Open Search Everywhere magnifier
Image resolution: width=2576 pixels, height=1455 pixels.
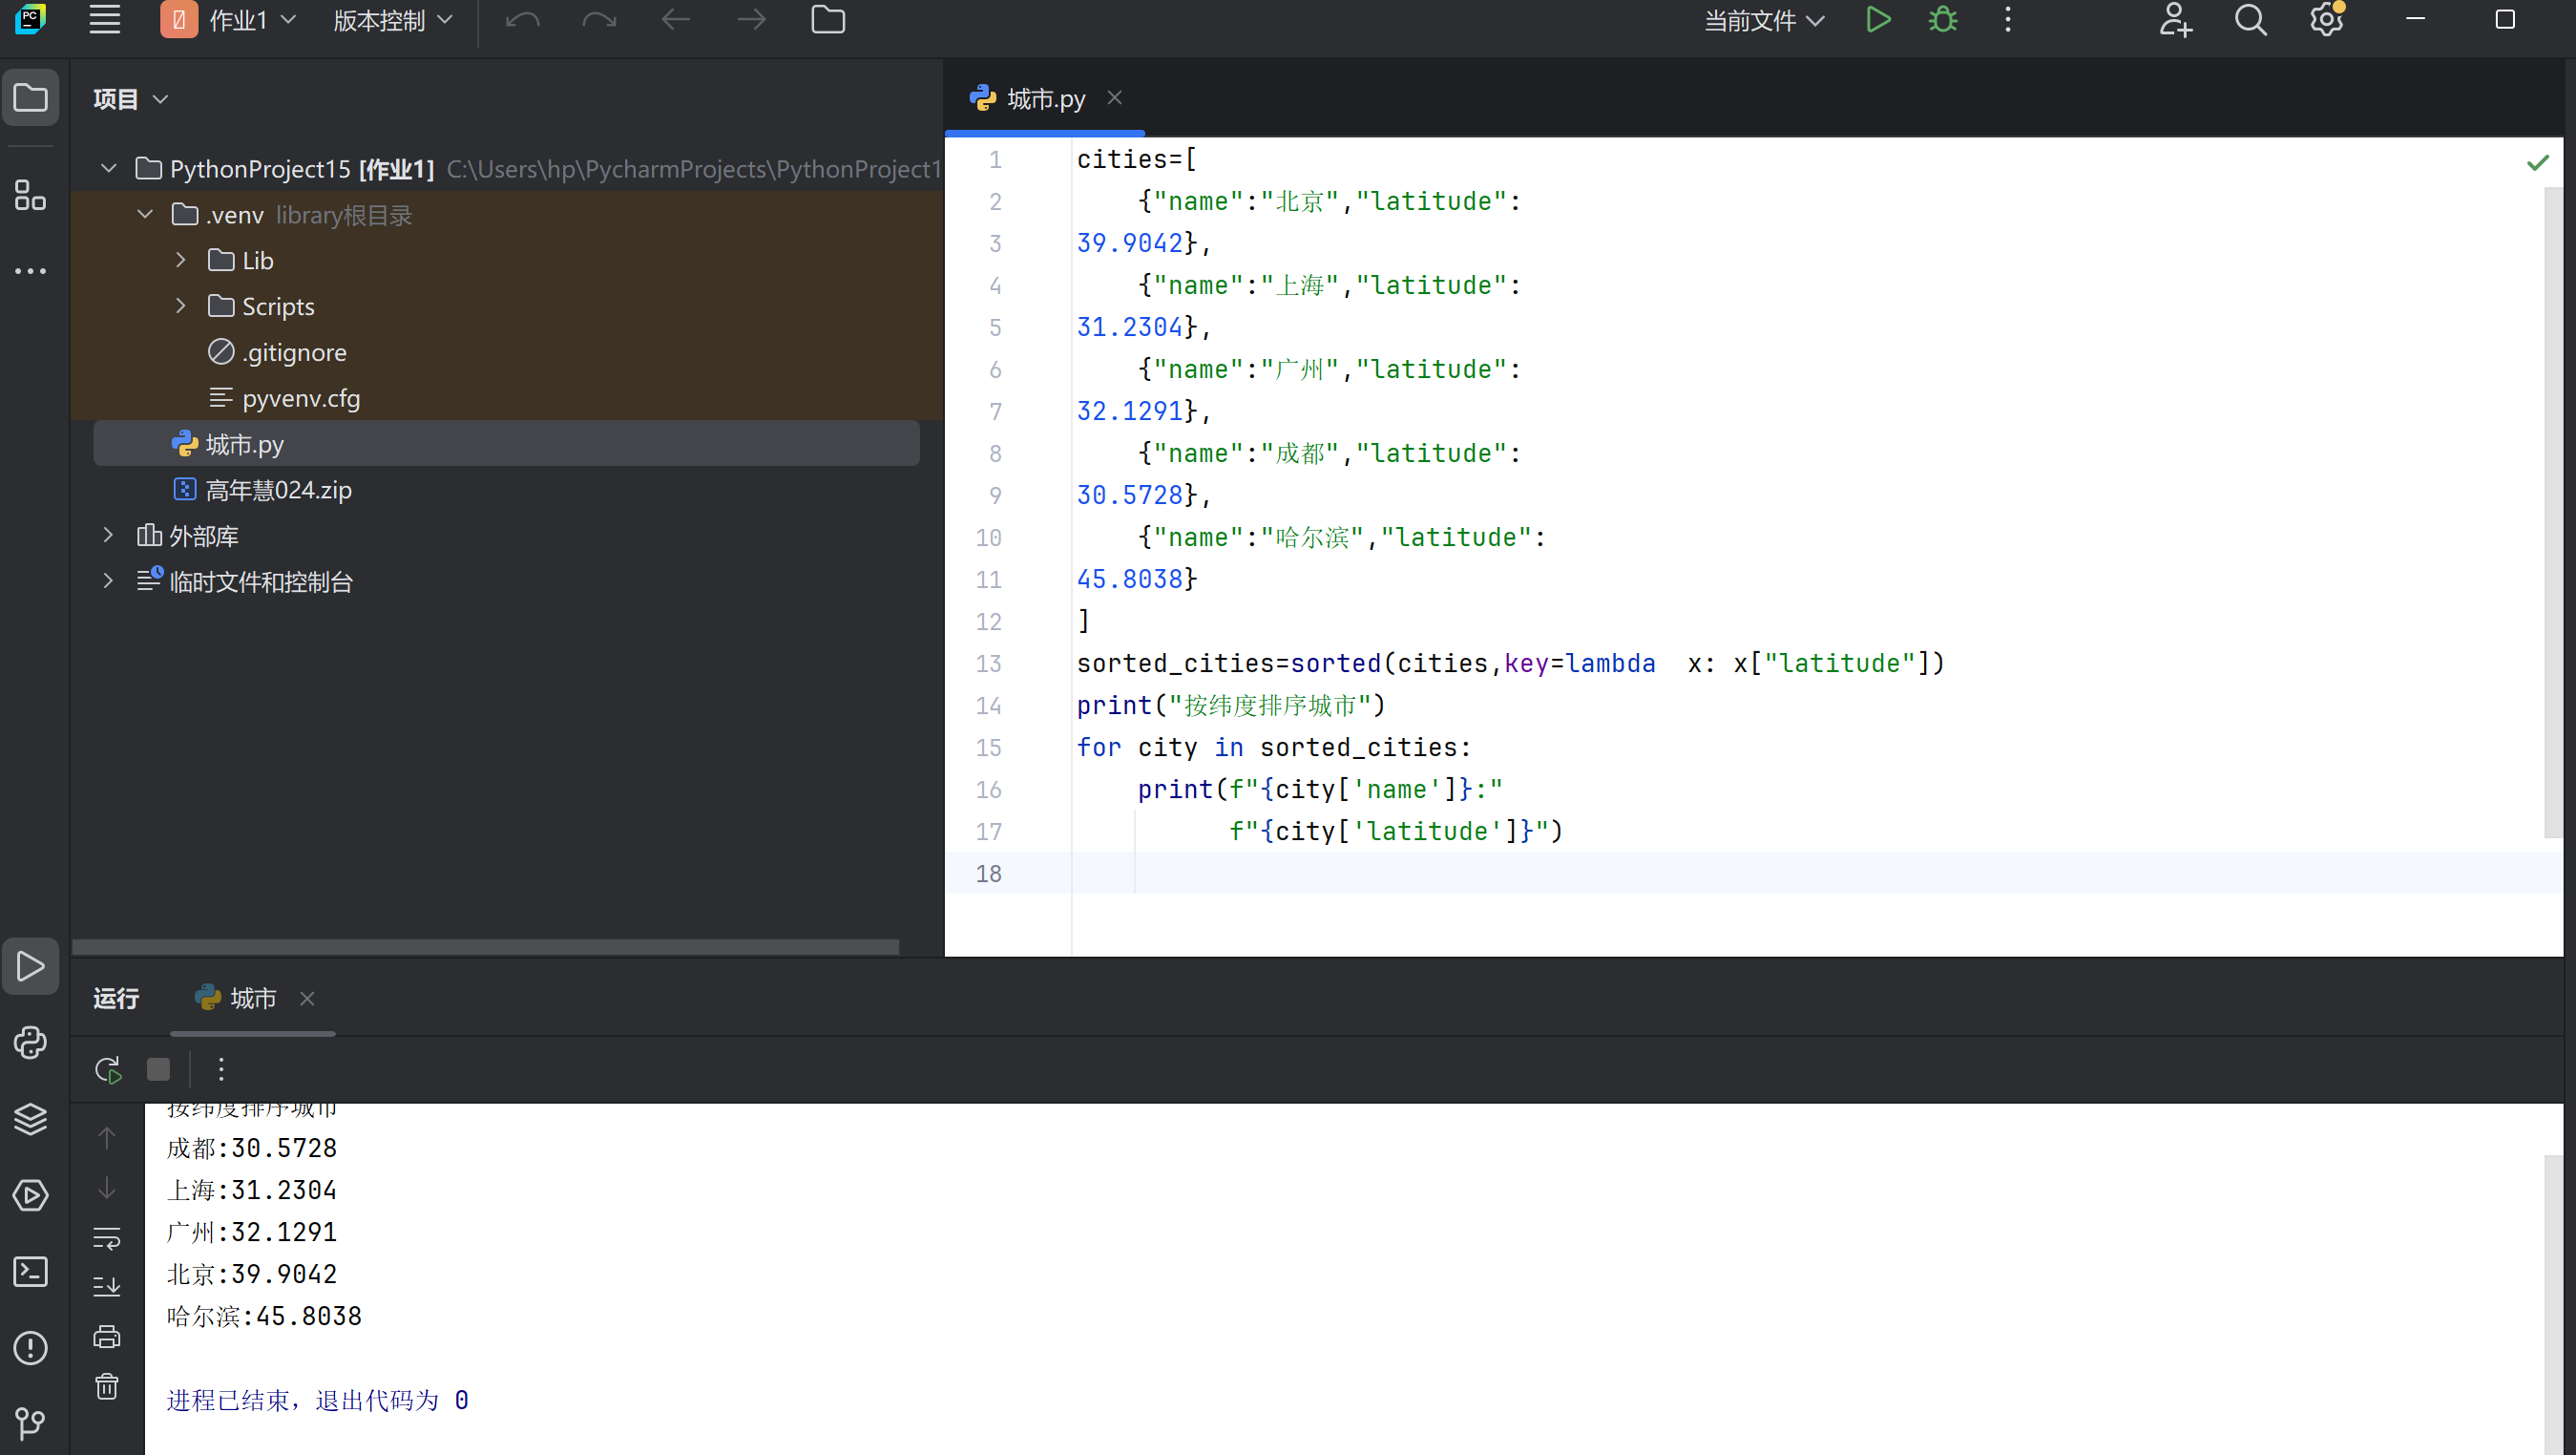click(2251, 20)
